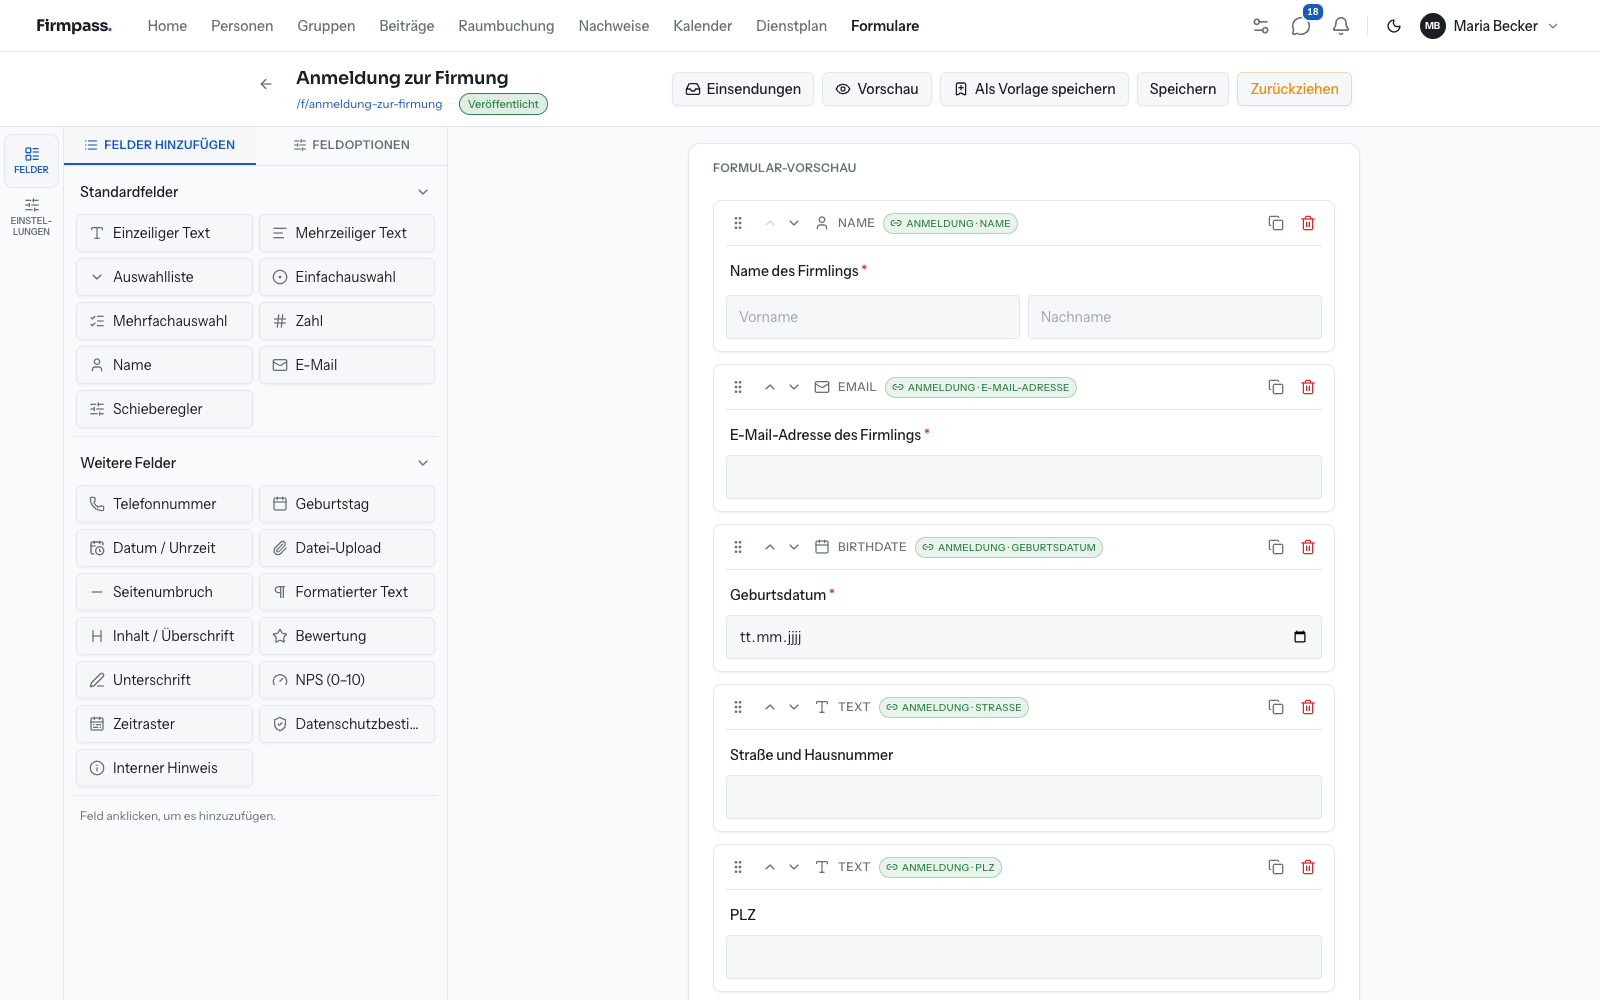This screenshot has height=1000, width=1600.
Task: Click Als Vorlage speichern
Action: (x=1034, y=89)
